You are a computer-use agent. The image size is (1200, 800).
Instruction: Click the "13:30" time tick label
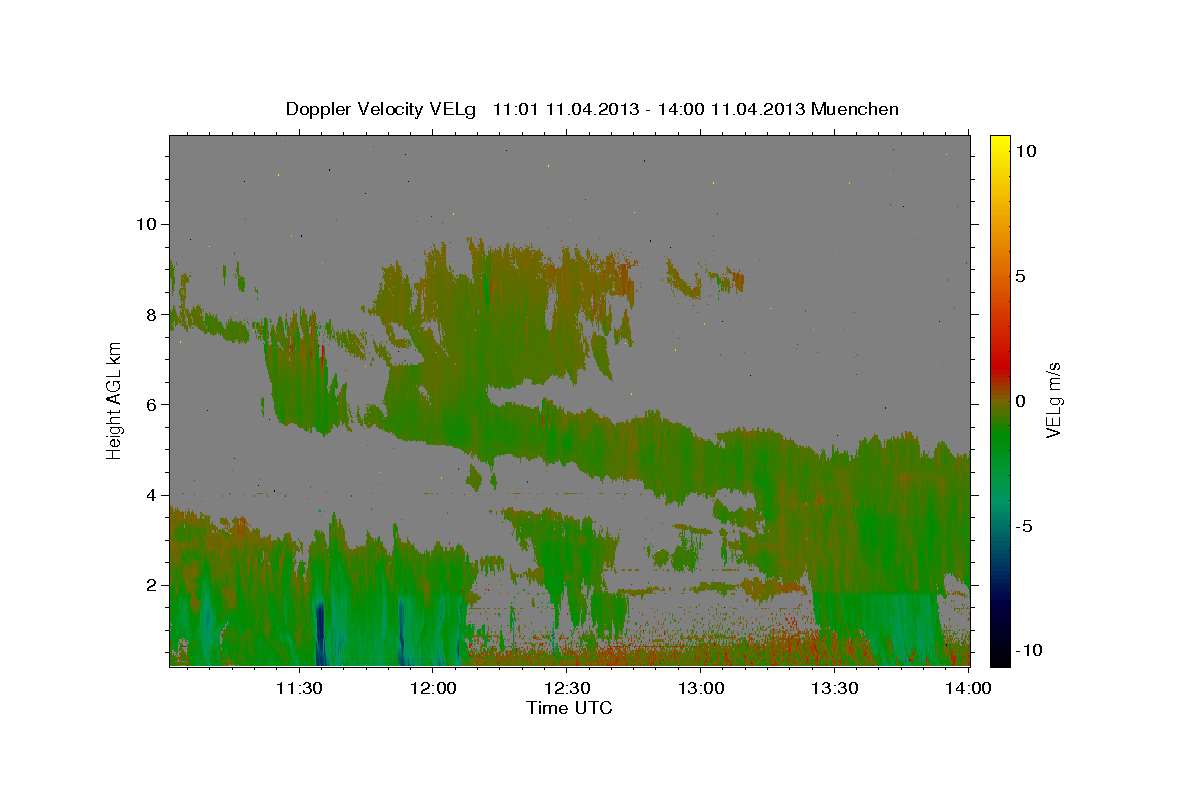(x=835, y=688)
